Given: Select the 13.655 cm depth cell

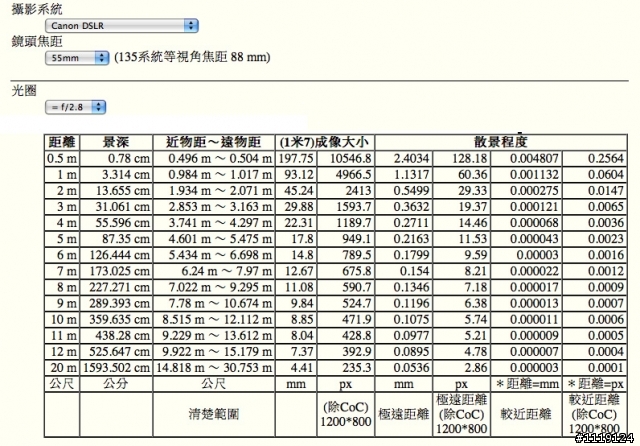Looking at the screenshot, I should (x=116, y=191).
